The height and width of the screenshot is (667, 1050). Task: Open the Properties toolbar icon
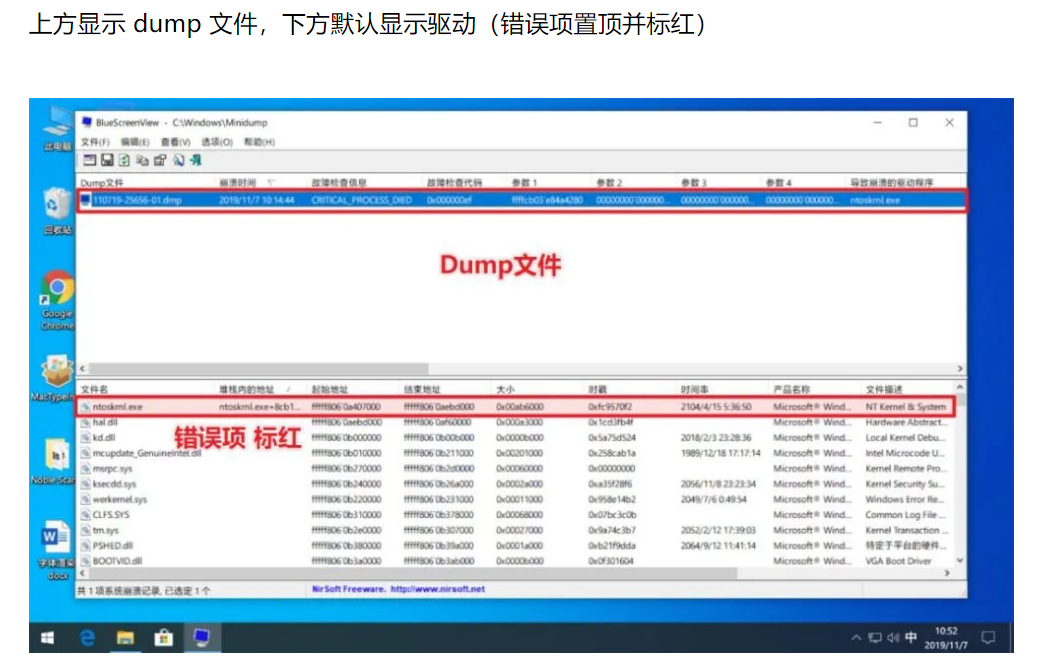[160, 160]
